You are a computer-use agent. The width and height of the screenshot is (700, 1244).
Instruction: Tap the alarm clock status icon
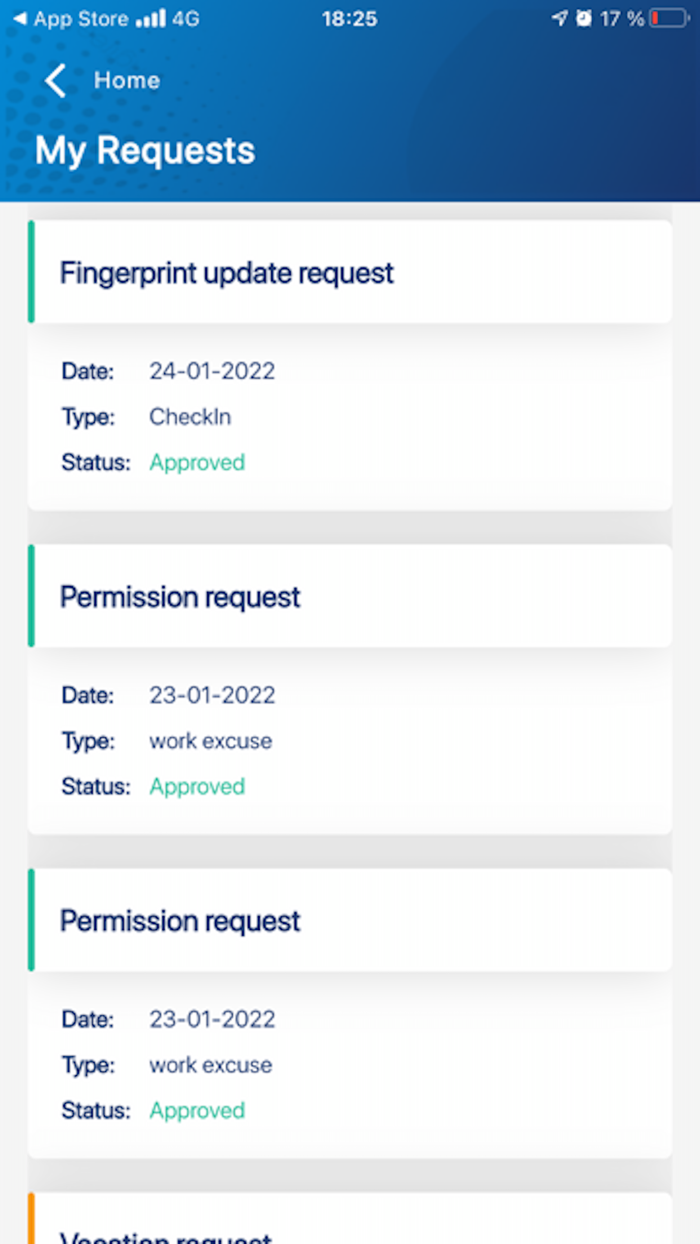[584, 19]
